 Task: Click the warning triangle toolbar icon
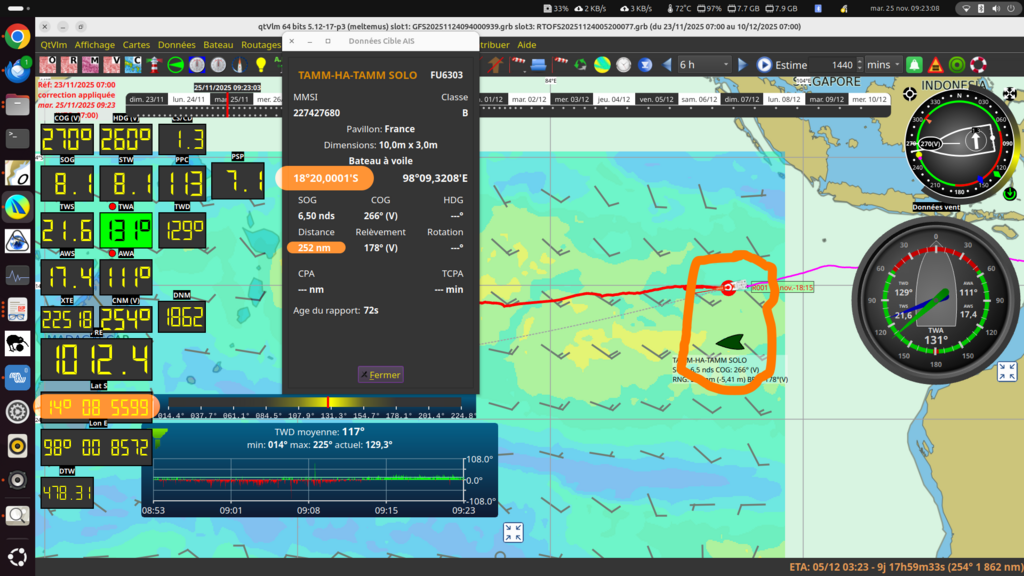(x=935, y=65)
